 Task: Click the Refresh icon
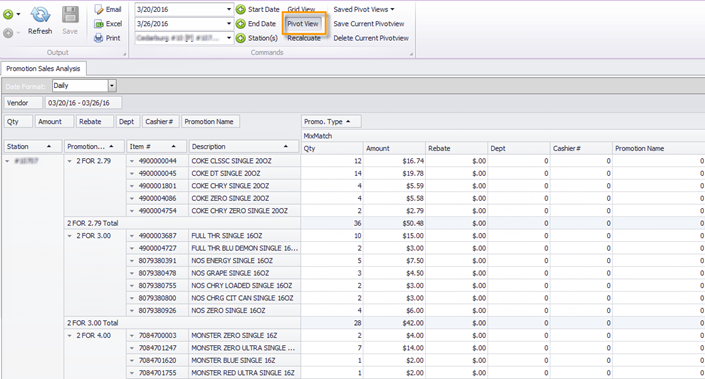[40, 15]
